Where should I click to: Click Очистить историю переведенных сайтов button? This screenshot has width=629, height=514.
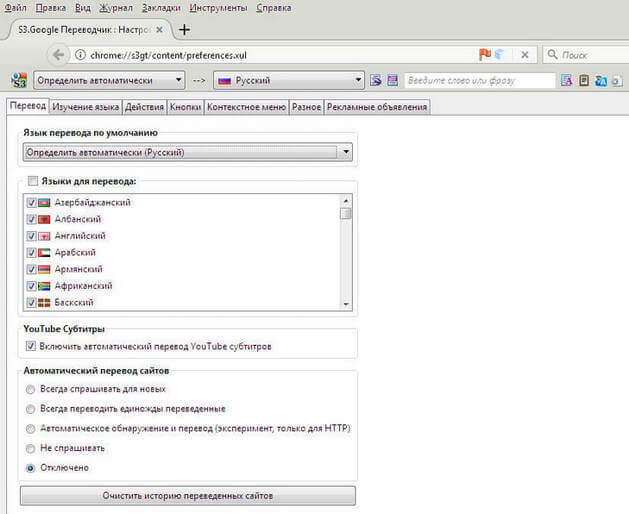pyautogui.click(x=188, y=496)
